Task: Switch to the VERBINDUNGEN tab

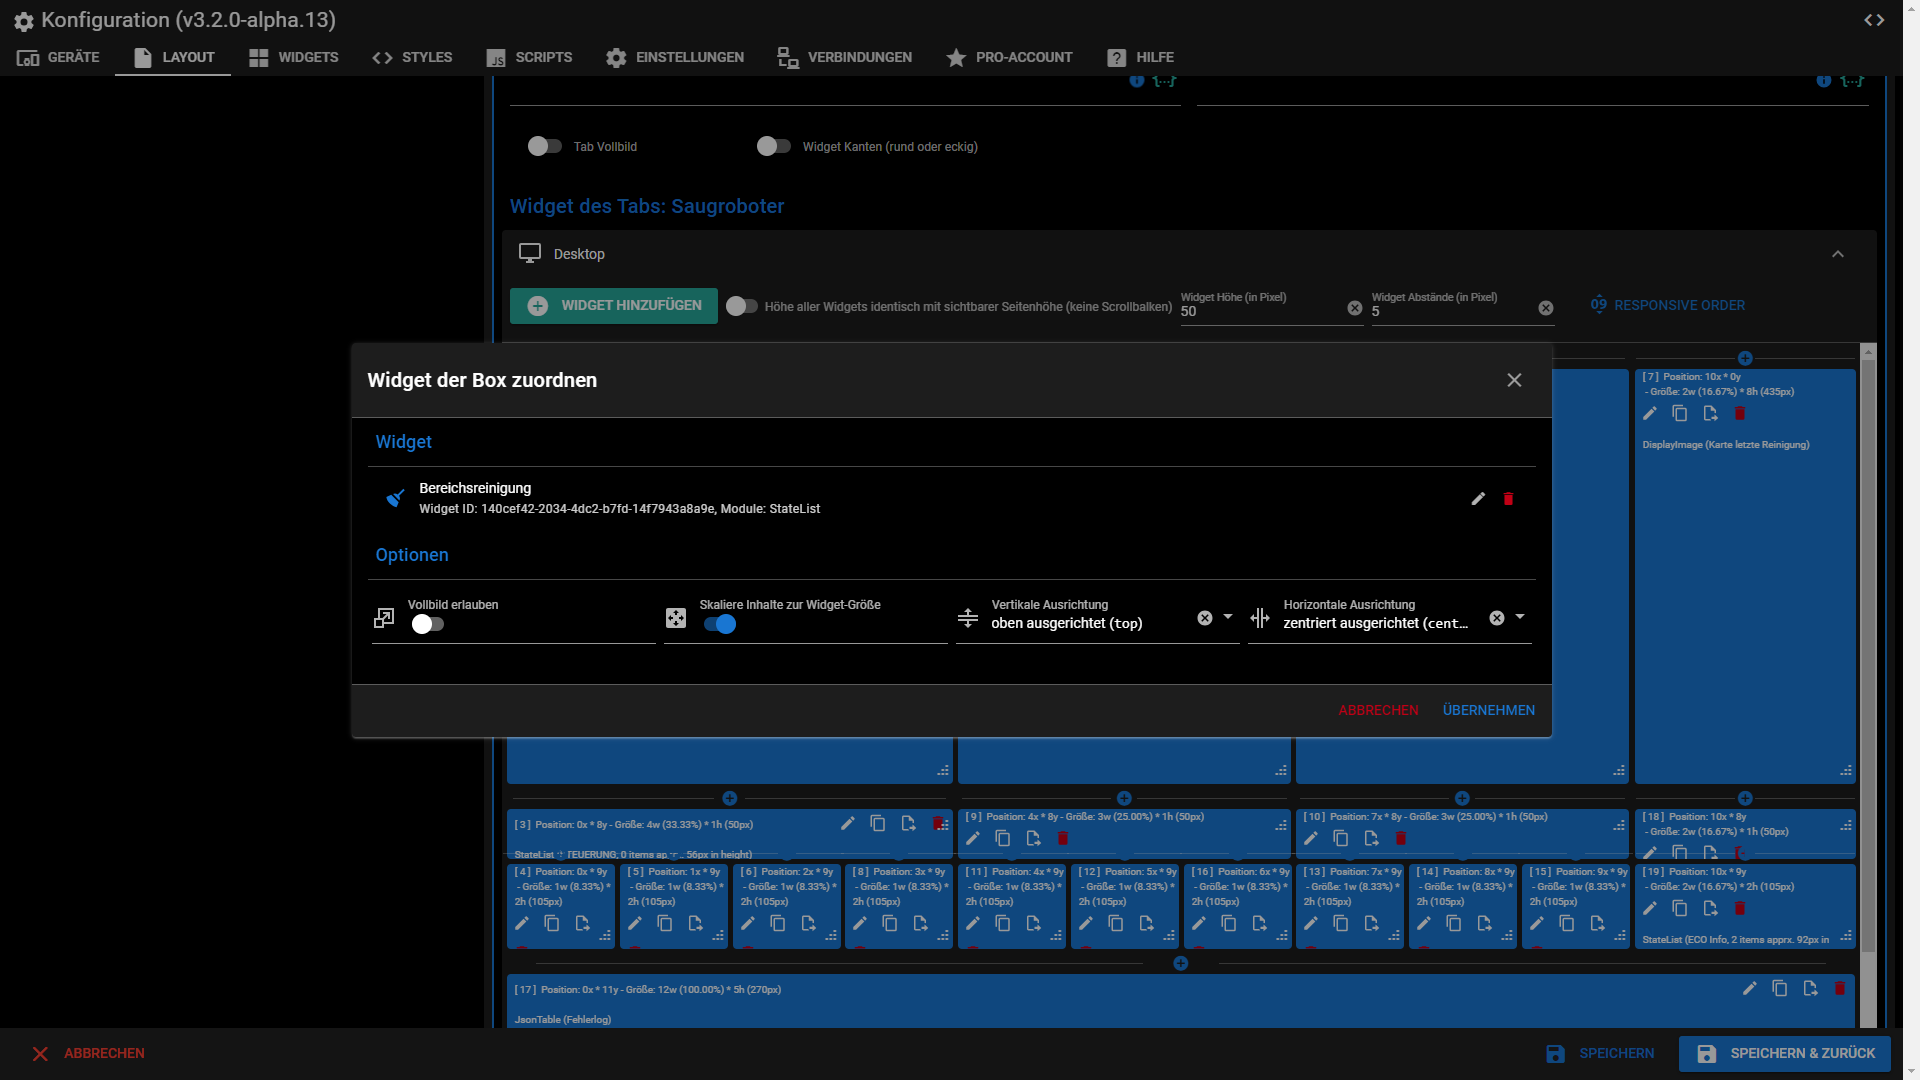Action: click(845, 58)
